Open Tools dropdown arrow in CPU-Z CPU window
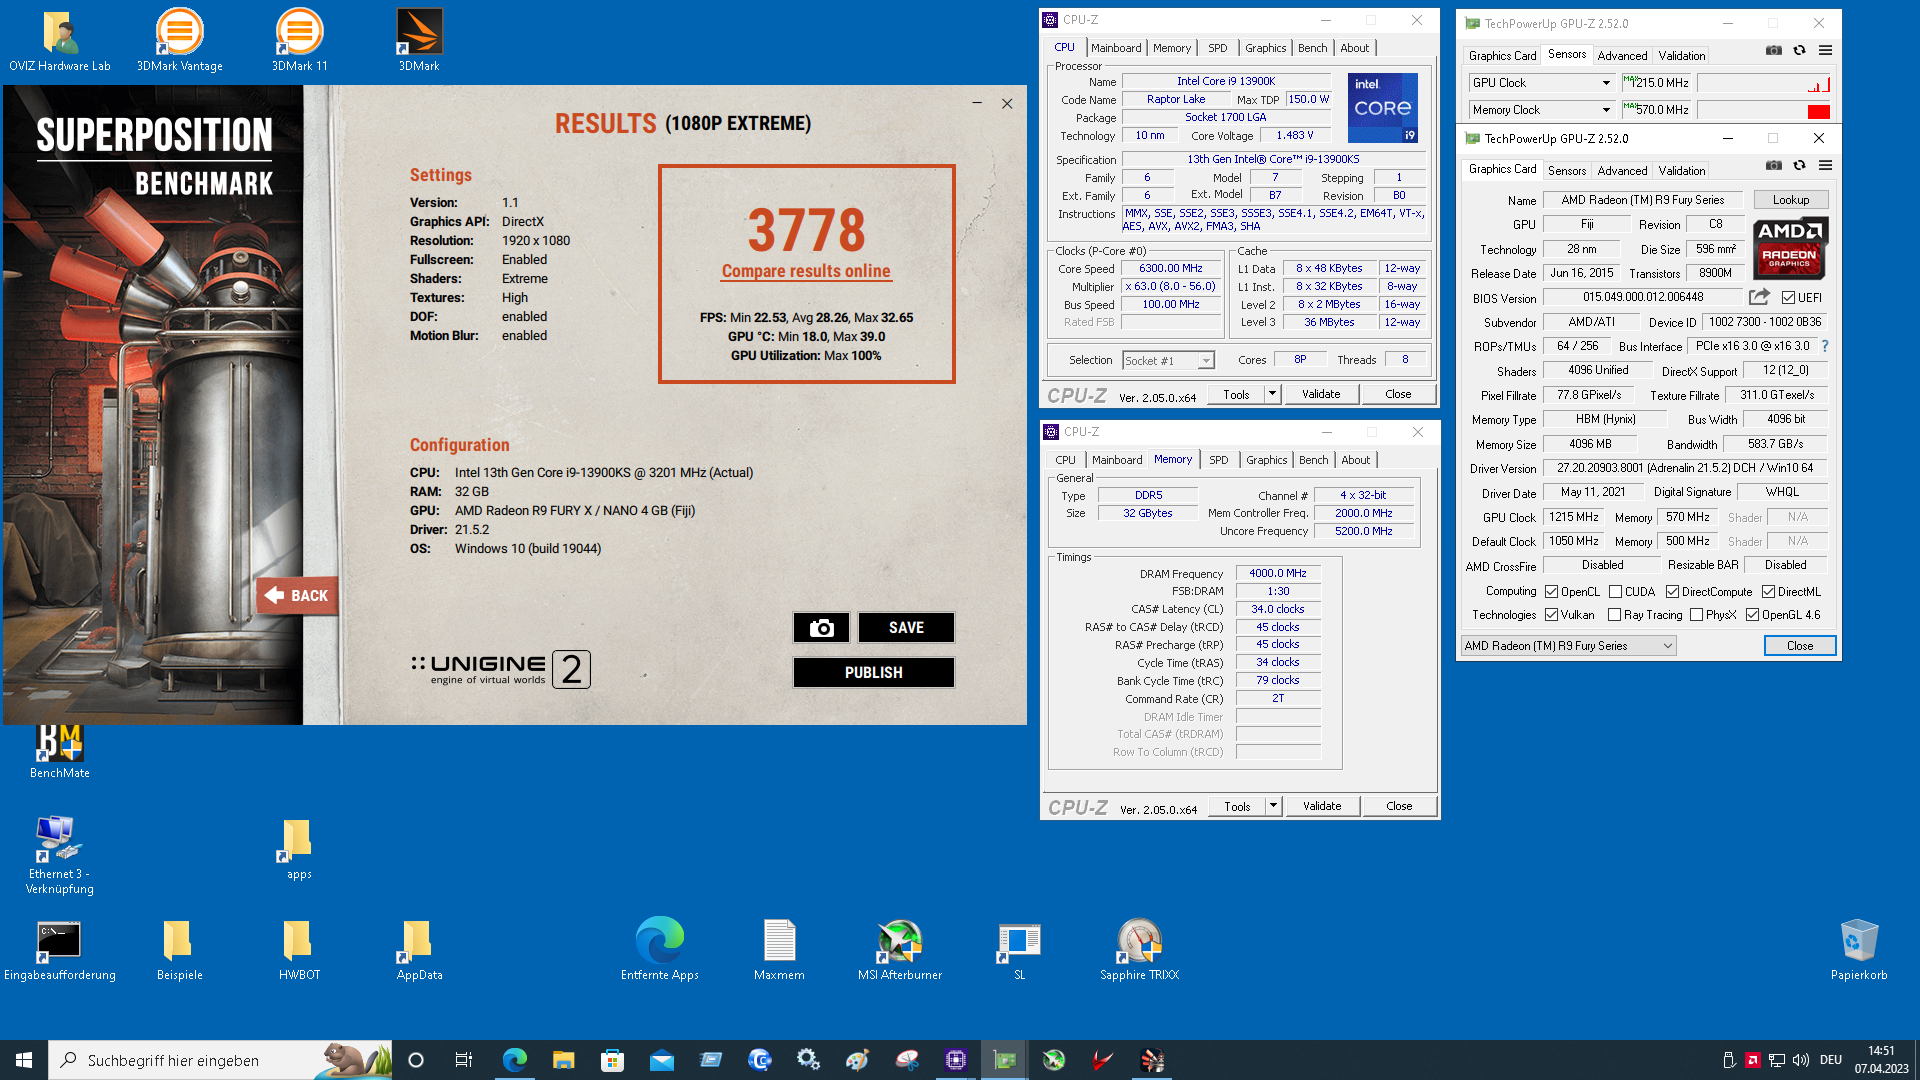1920x1080 pixels. pos(1272,394)
